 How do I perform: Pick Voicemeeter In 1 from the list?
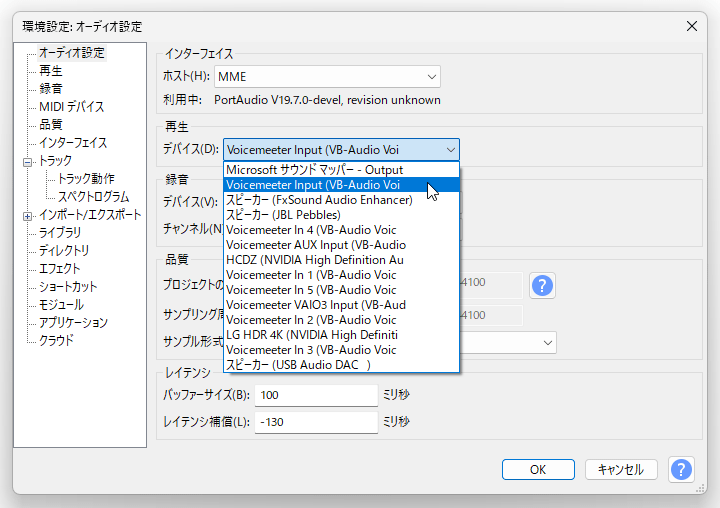341,275
